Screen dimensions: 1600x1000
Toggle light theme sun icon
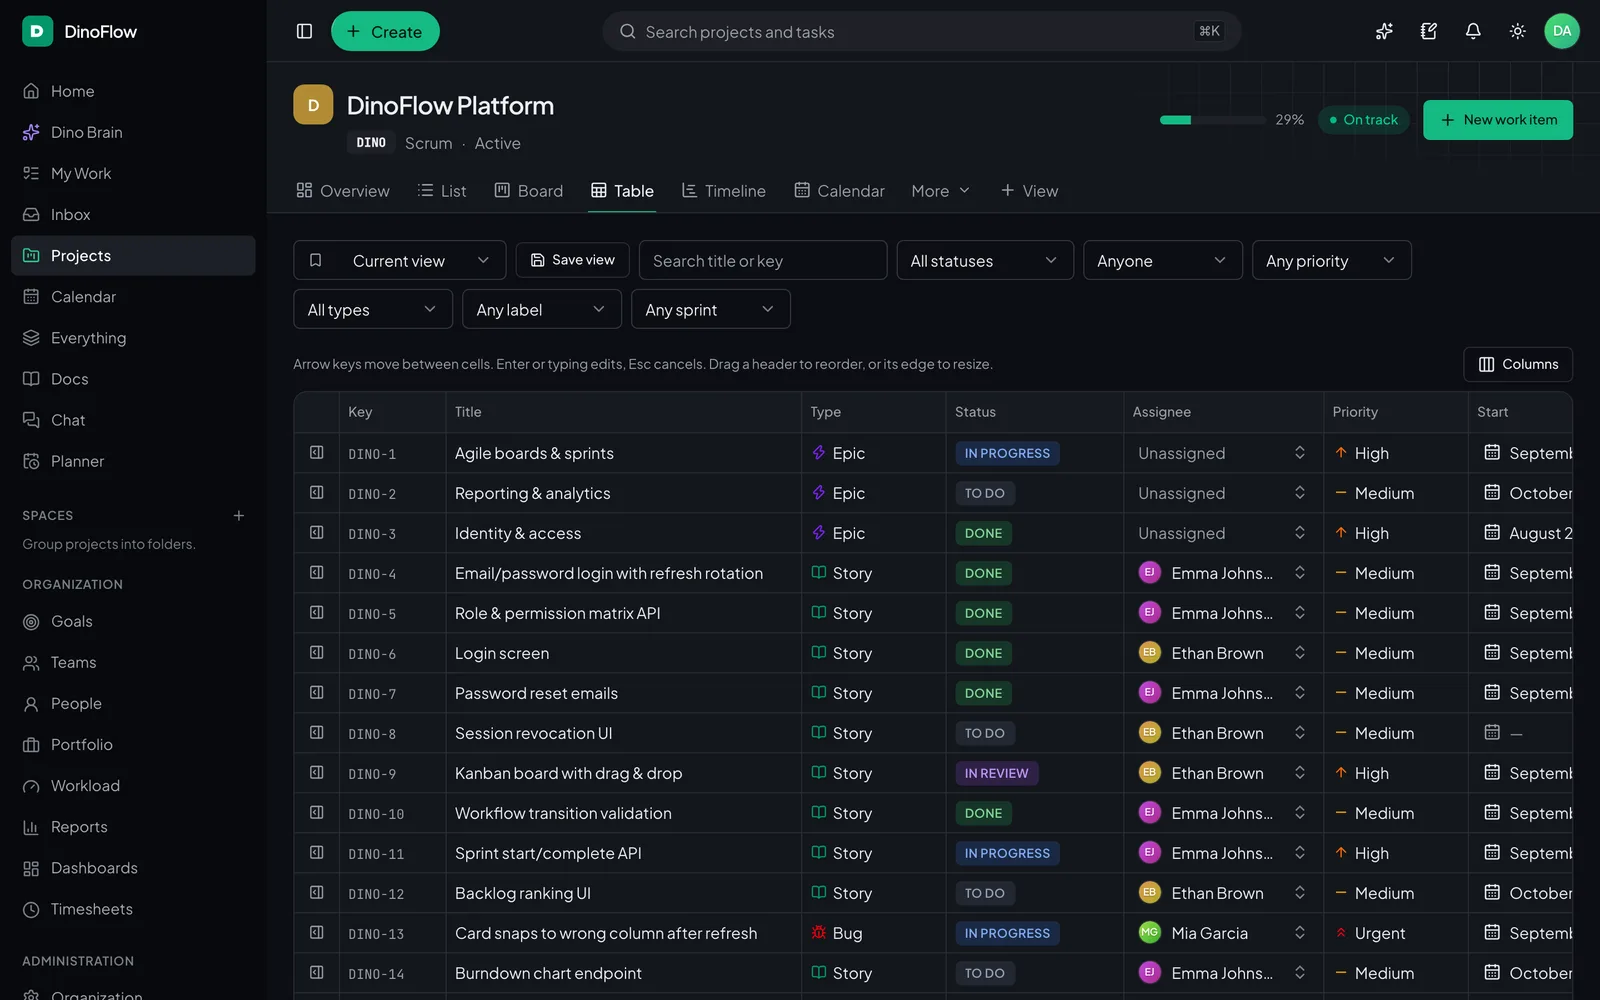[1517, 32]
